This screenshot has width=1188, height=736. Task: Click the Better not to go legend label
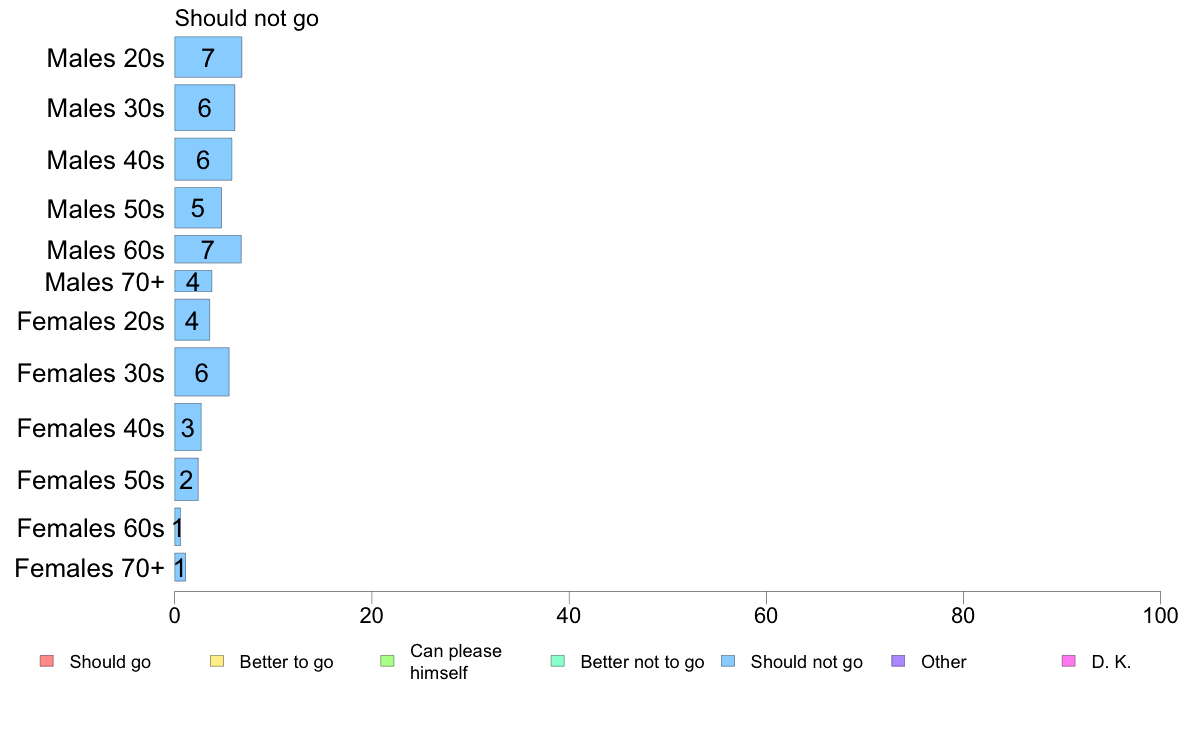coord(642,662)
